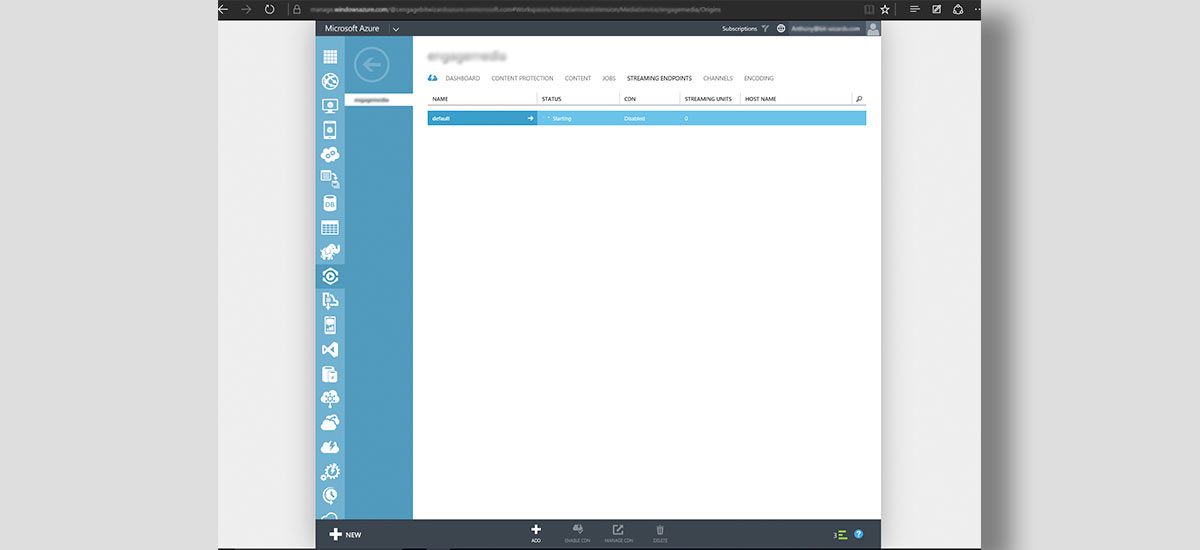Screen dimensions: 1200x550
Task: Open All Items grid icon in sidebar
Action: click(x=330, y=57)
